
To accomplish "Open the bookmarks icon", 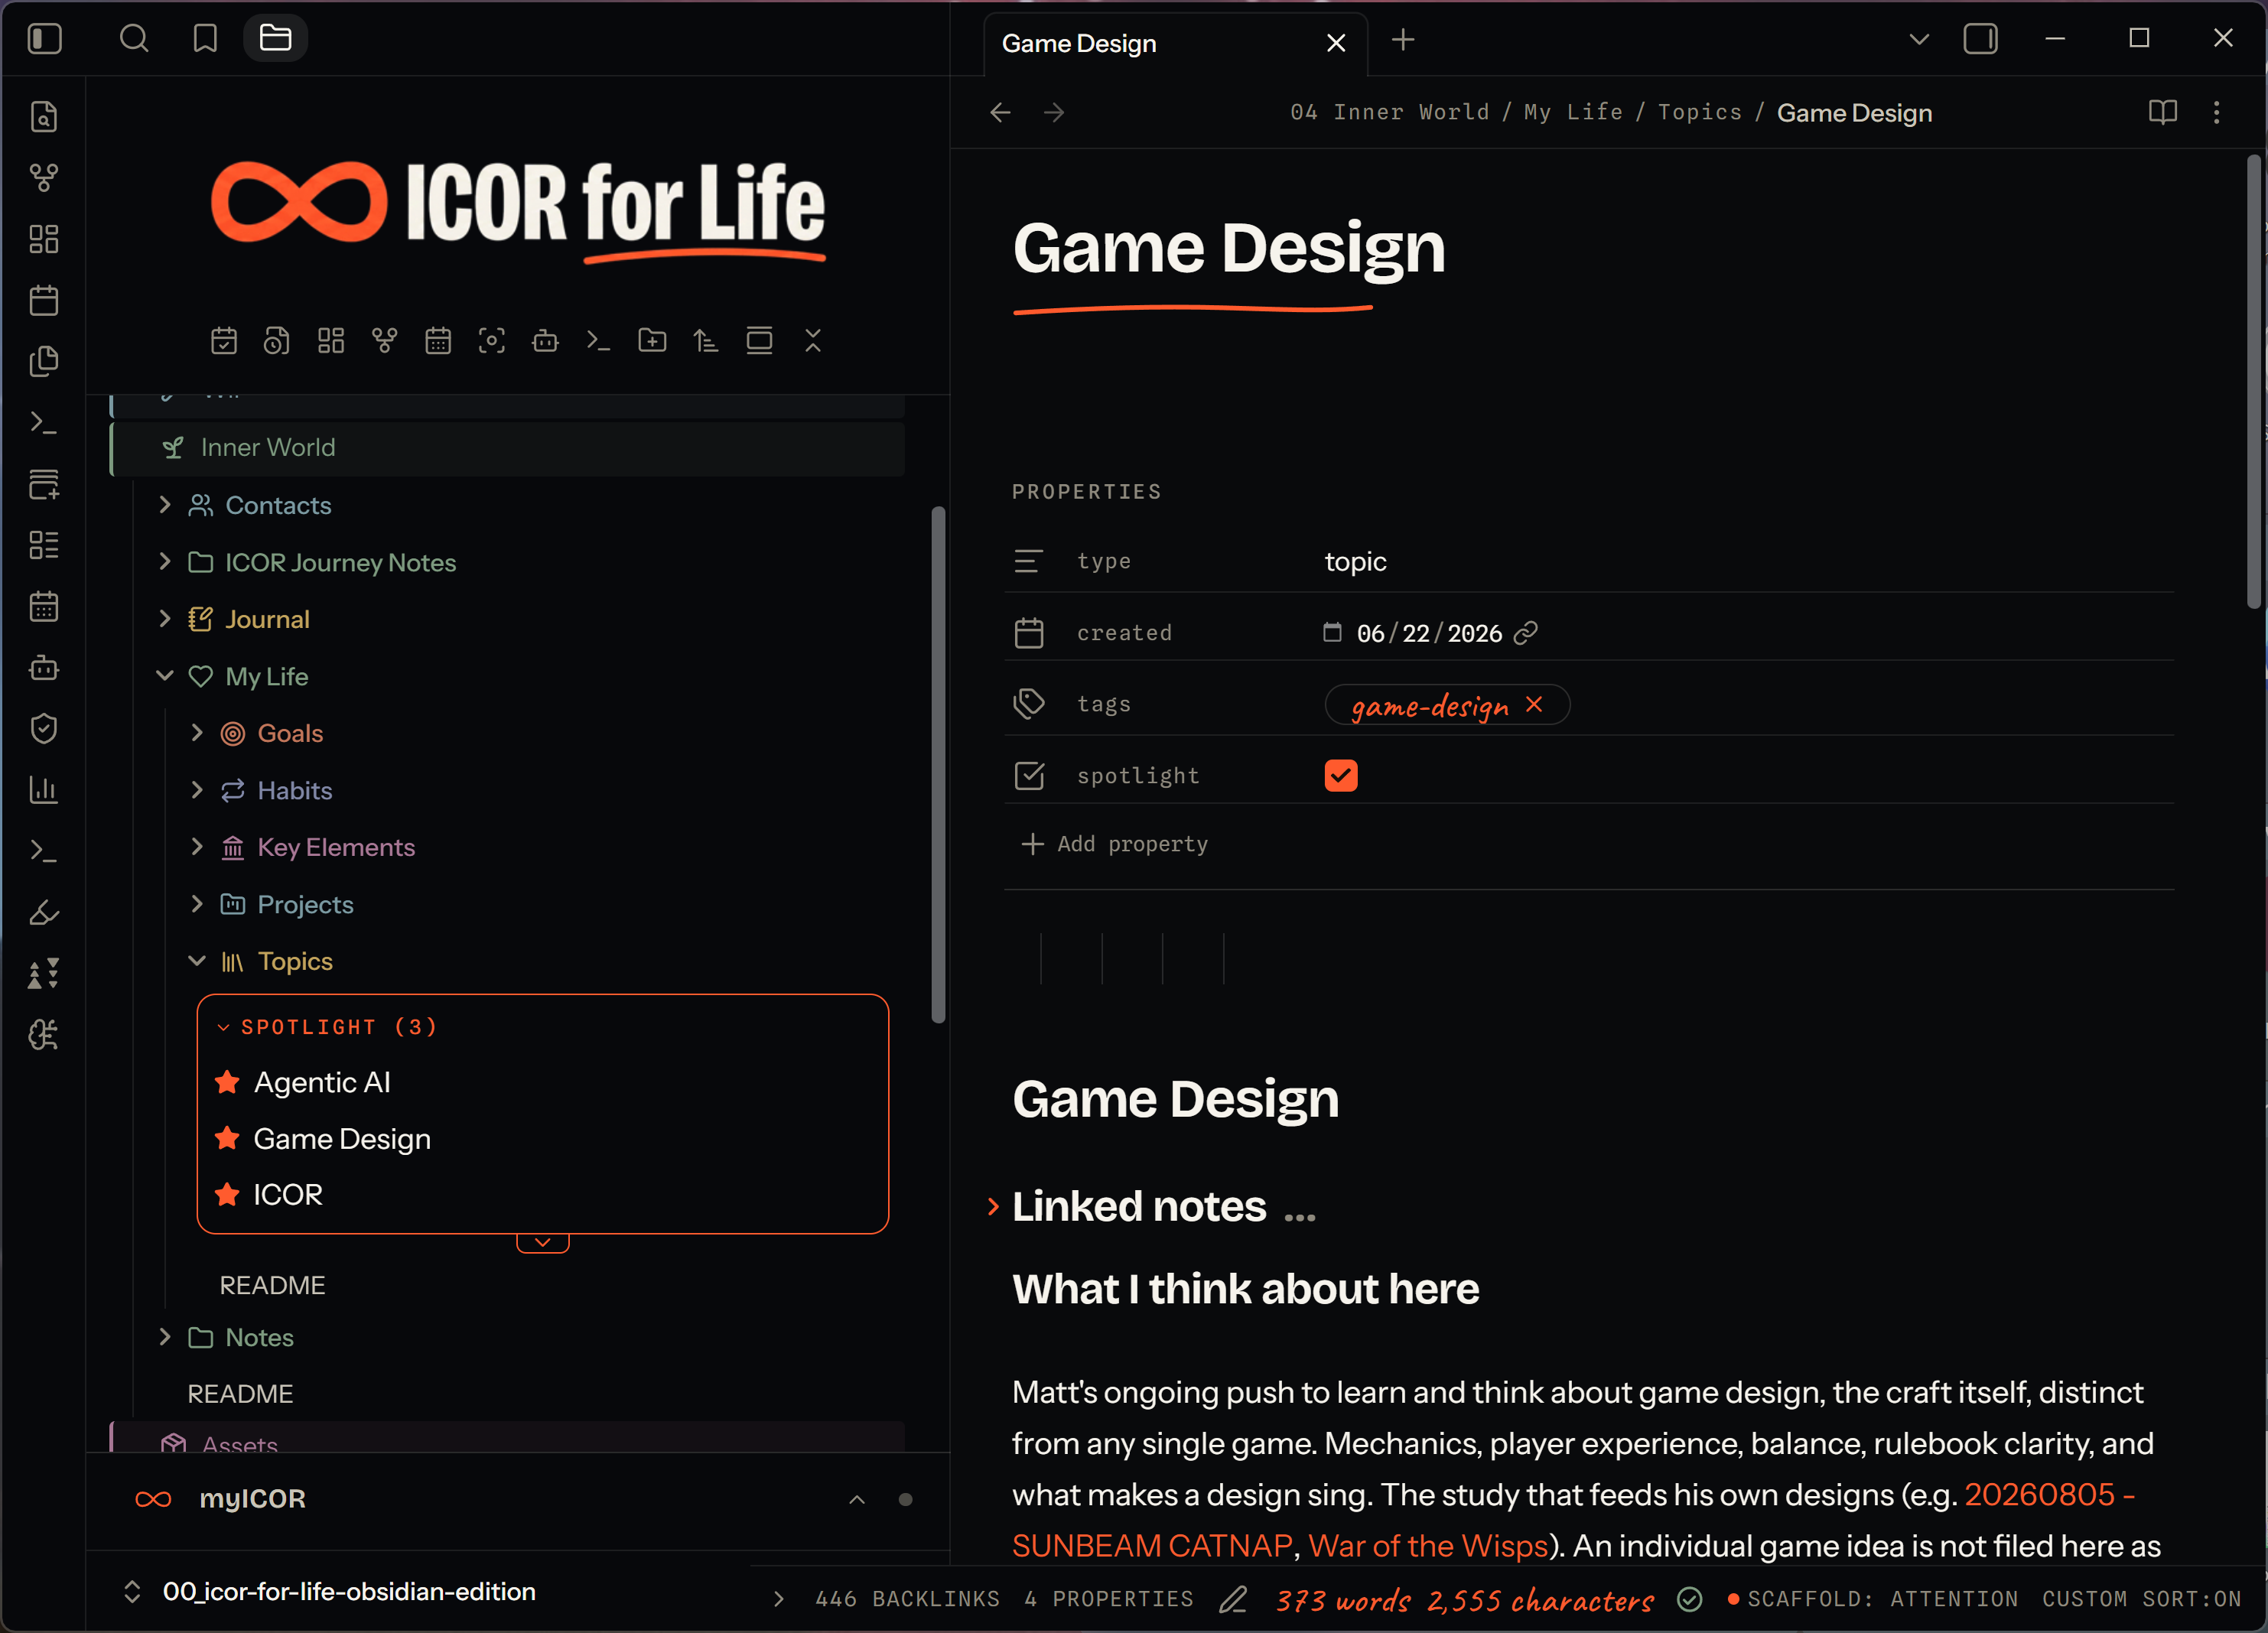I will point(205,39).
